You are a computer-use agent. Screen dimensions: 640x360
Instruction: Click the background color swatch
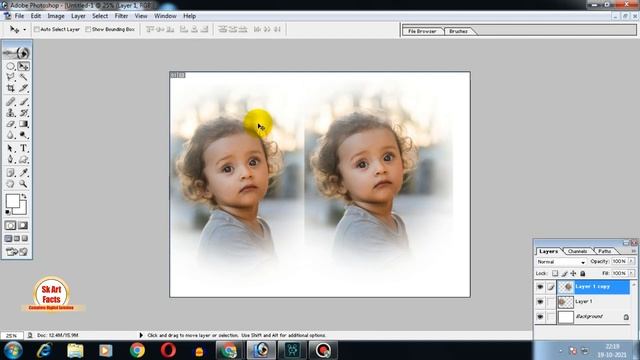pyautogui.click(x=22, y=210)
